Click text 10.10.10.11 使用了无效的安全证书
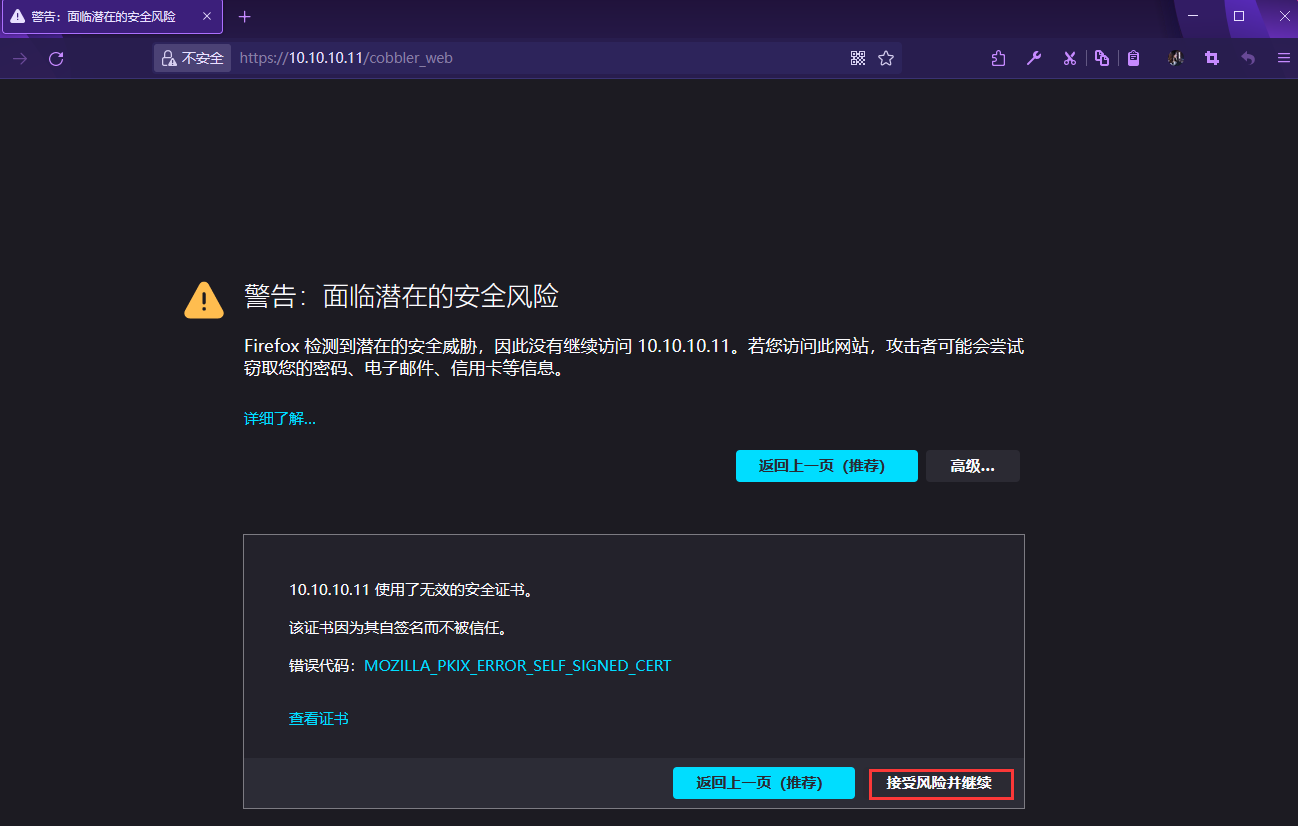Image resolution: width=1298 pixels, height=826 pixels. coord(411,589)
